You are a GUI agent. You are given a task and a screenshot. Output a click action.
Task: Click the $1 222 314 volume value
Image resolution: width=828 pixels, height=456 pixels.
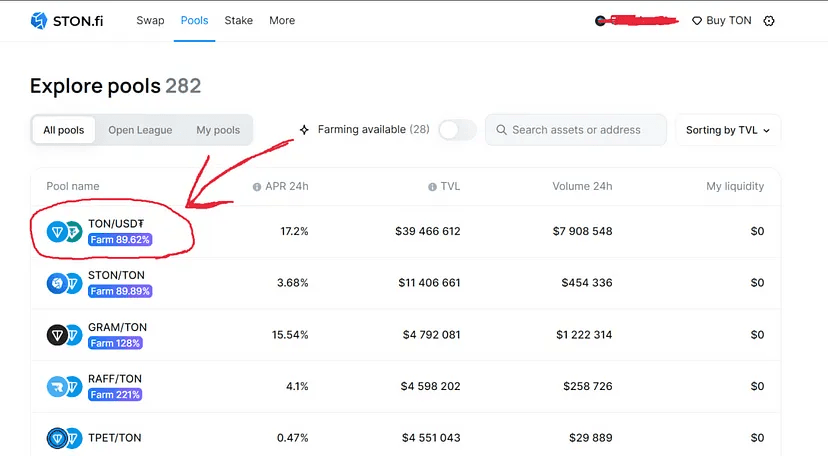pyautogui.click(x=584, y=335)
